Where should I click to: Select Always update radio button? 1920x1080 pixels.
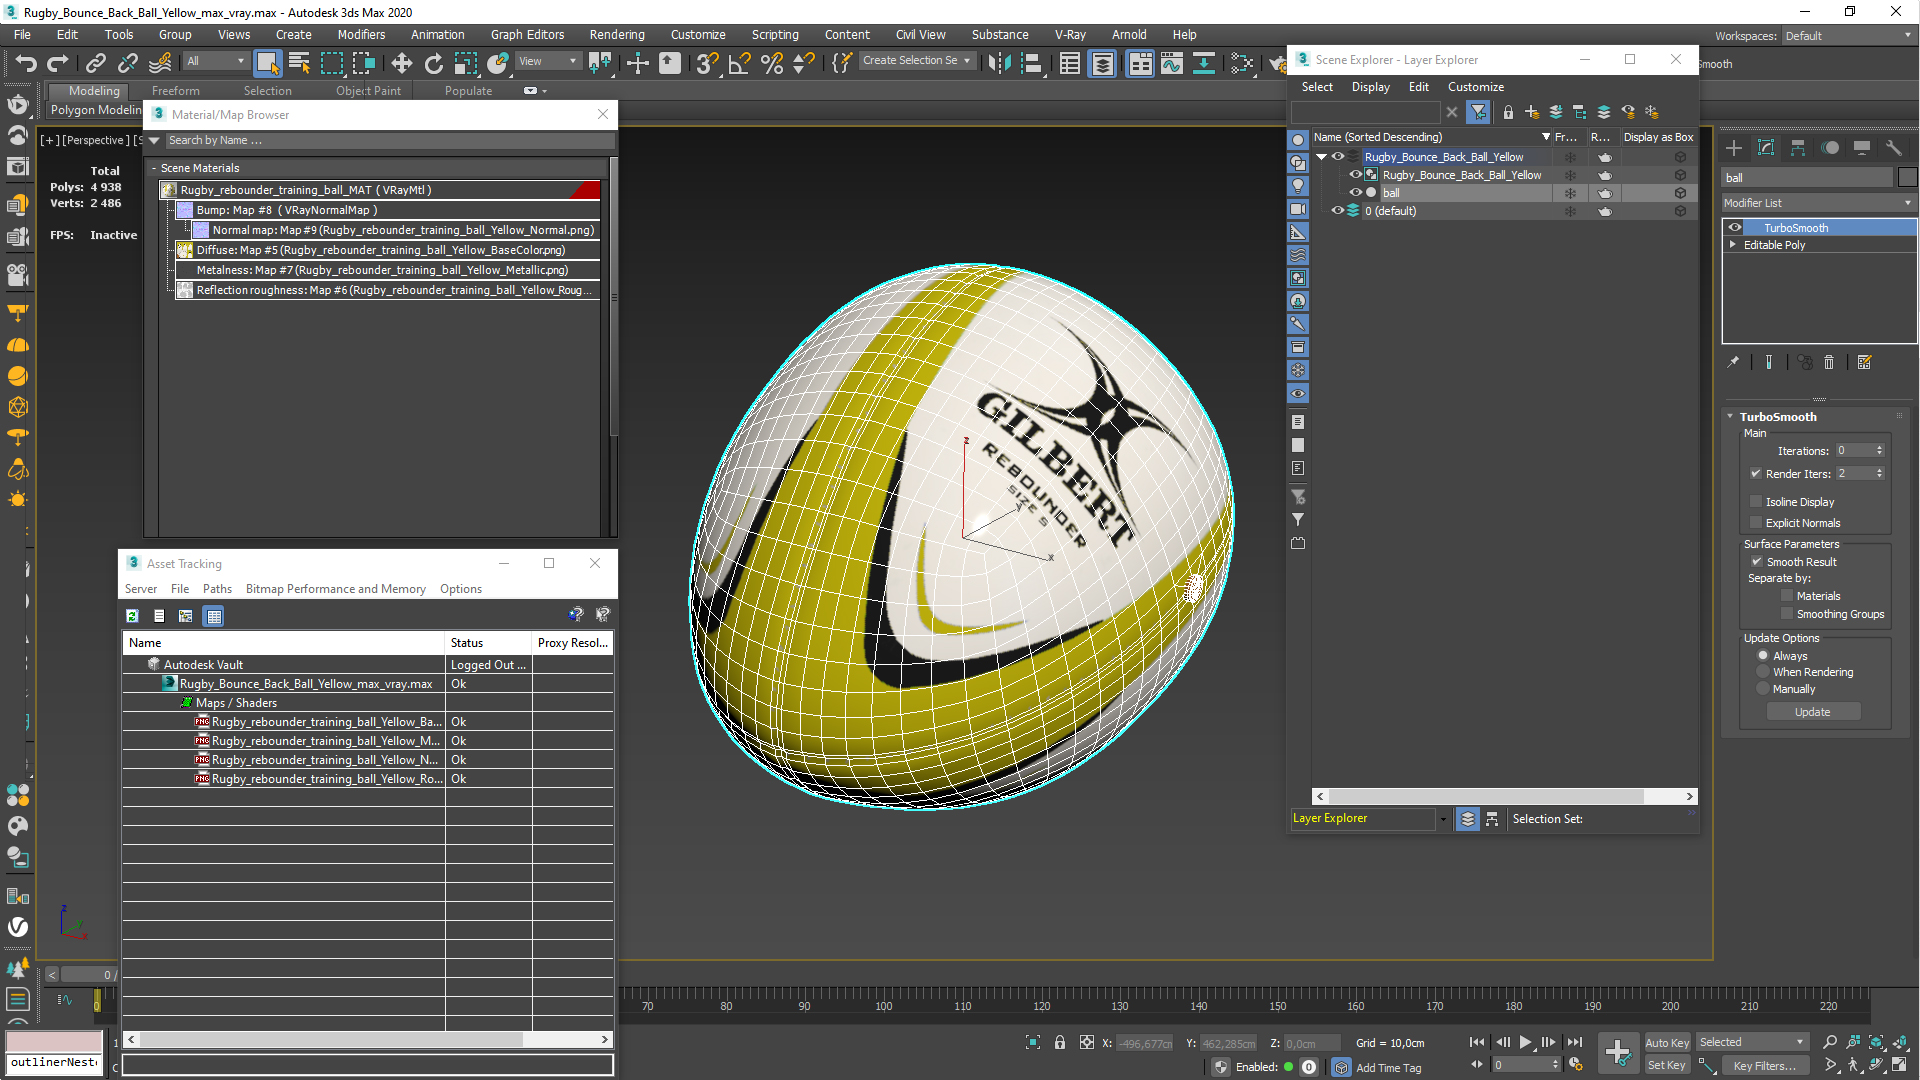1764,656
